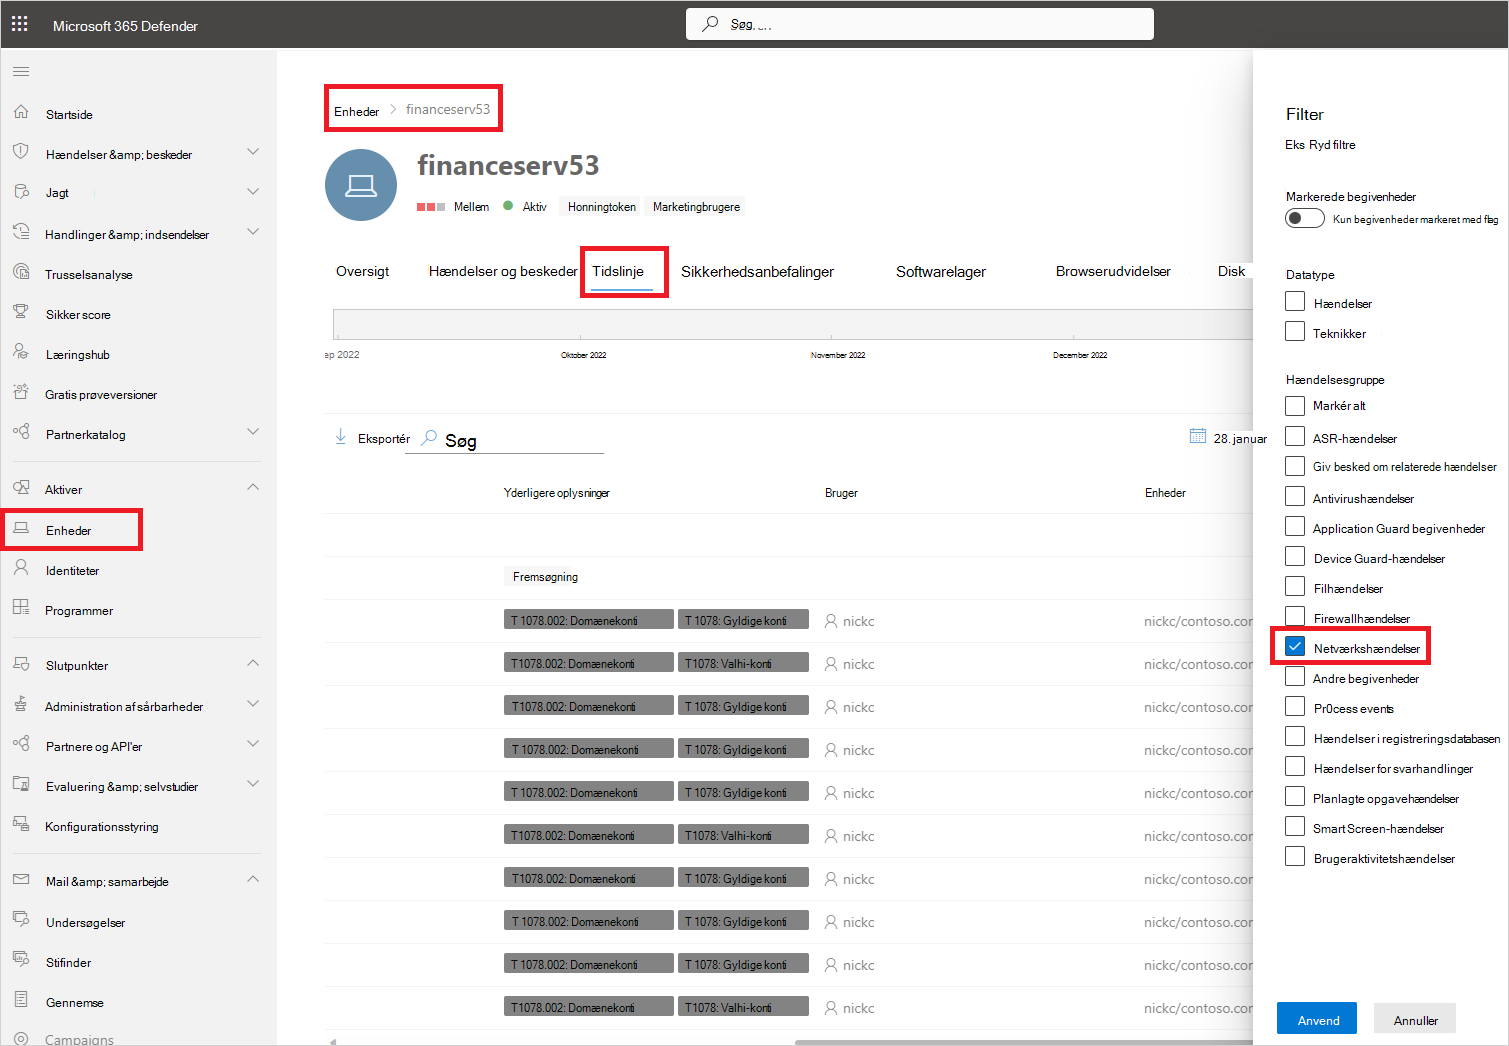Switch to the Sikkerhedsanbefalinger tab

pyautogui.click(x=757, y=271)
